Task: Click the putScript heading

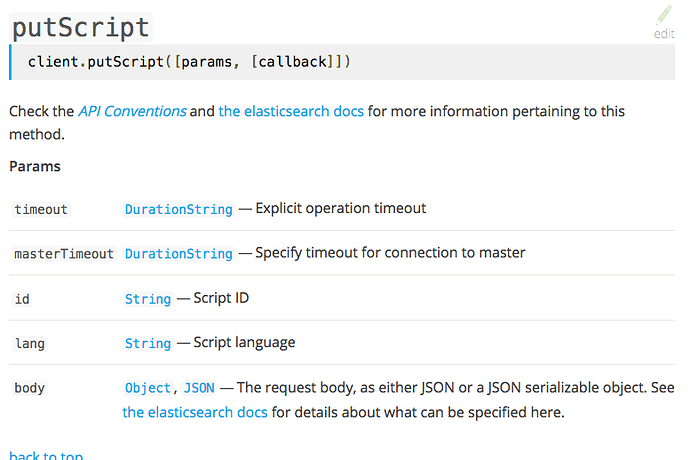Action: (x=80, y=27)
